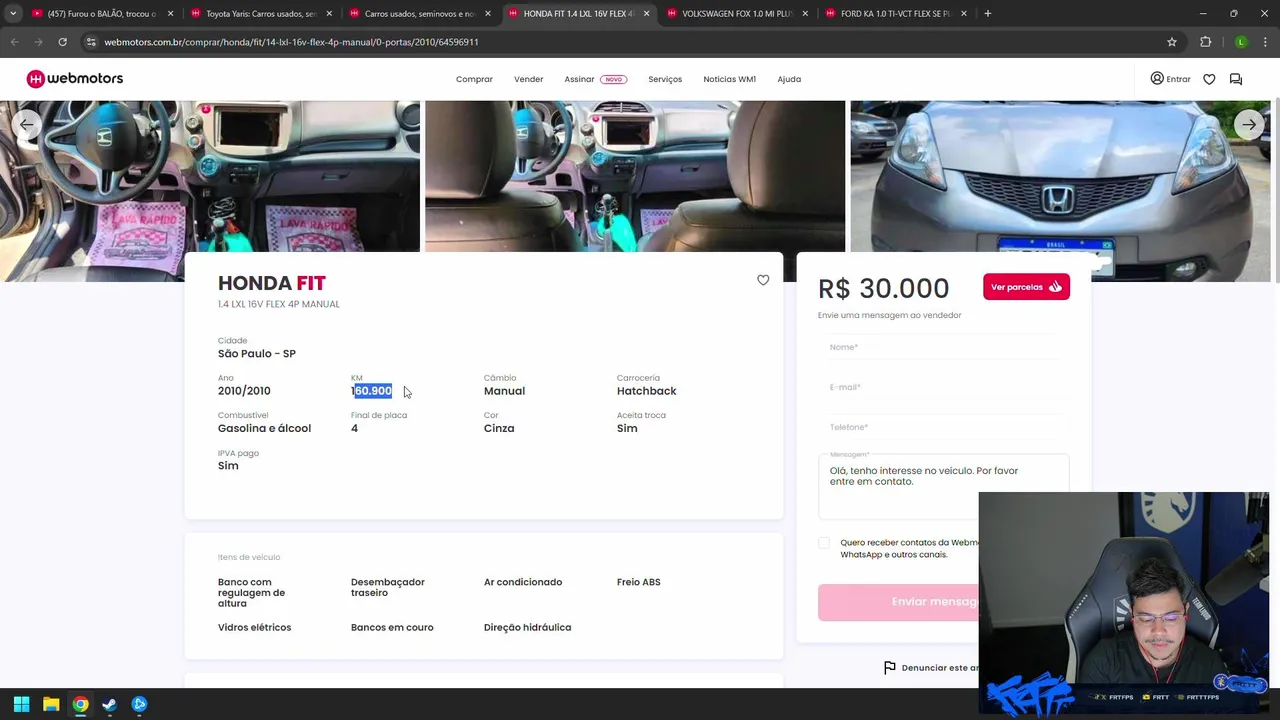Open browser extensions puzzle icon
1280x720 pixels.
pos(1205,42)
